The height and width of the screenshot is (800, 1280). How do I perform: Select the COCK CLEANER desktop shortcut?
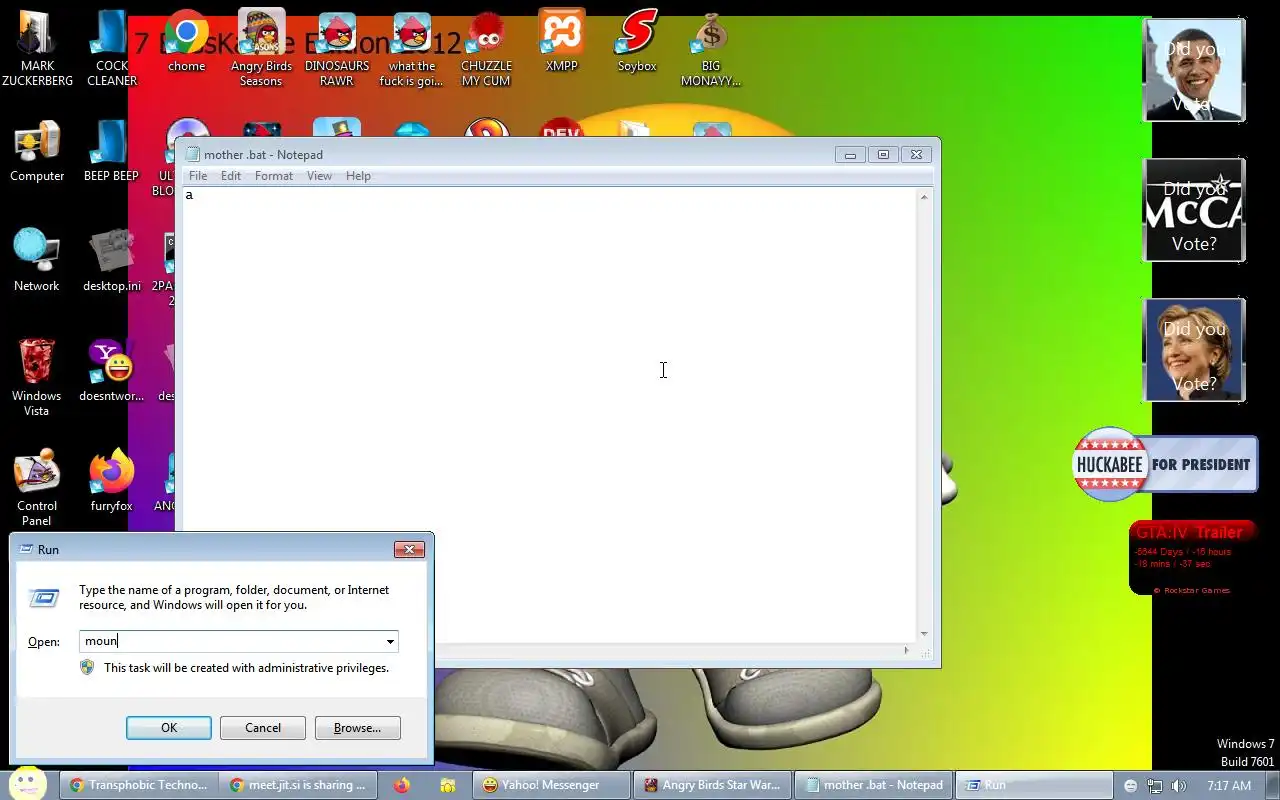111,48
